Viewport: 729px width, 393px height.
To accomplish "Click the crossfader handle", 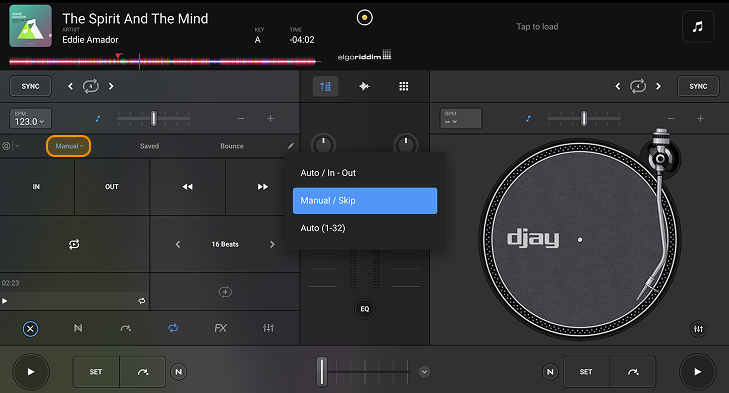I will (x=322, y=372).
